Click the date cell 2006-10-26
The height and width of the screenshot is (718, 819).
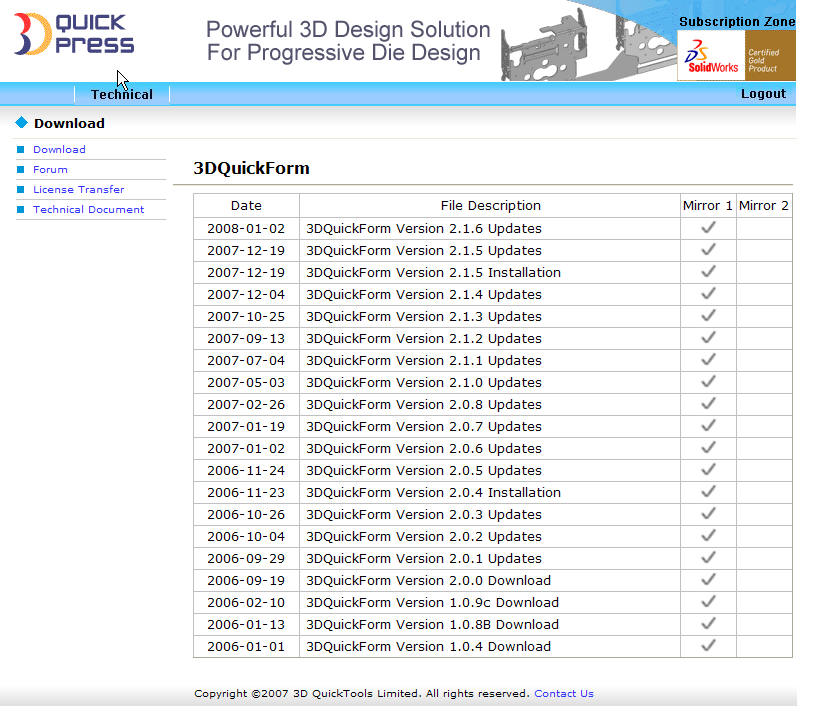[x=246, y=514]
